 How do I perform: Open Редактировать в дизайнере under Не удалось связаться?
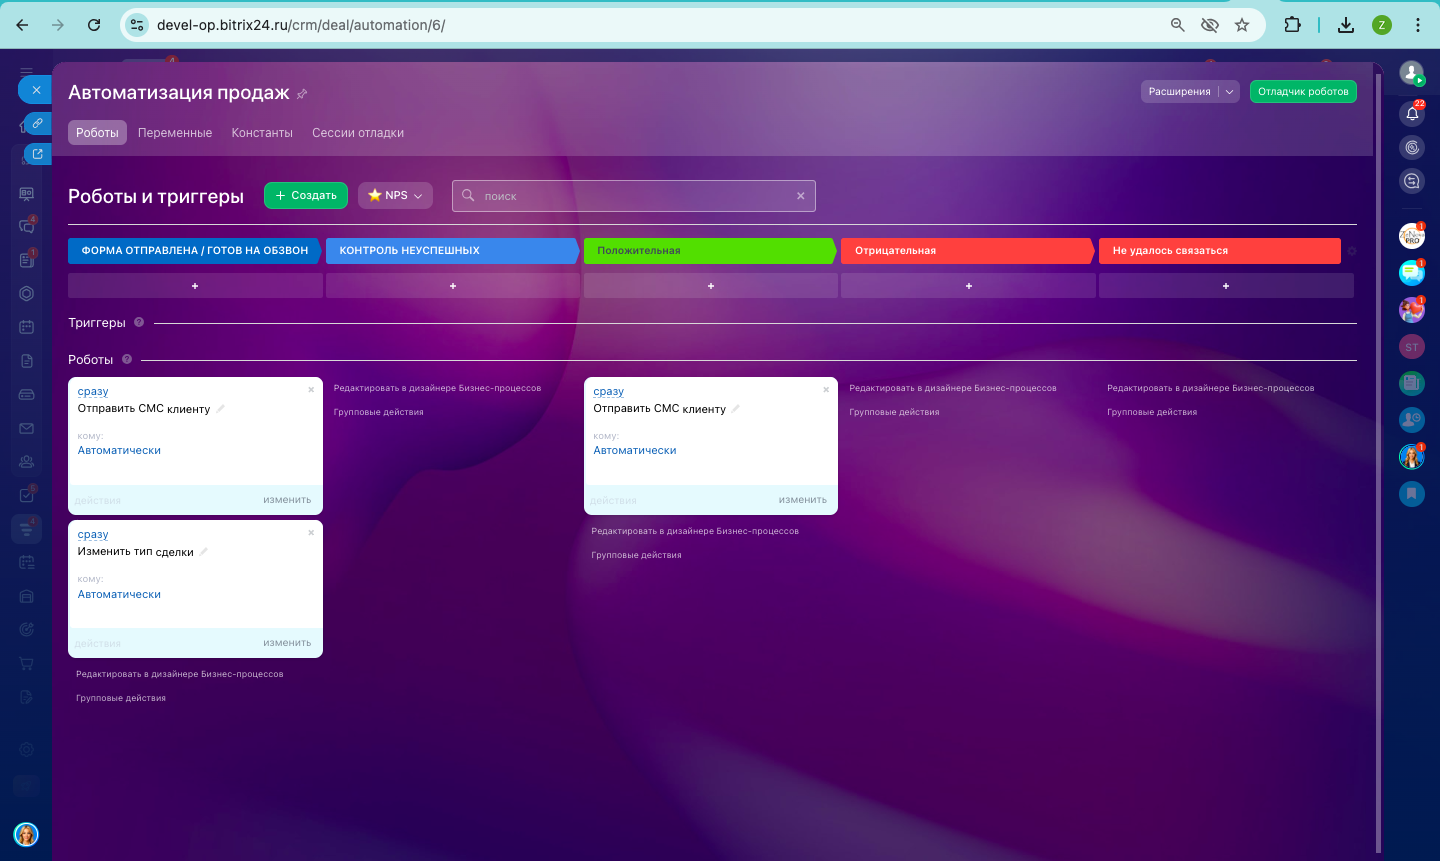(x=1211, y=388)
